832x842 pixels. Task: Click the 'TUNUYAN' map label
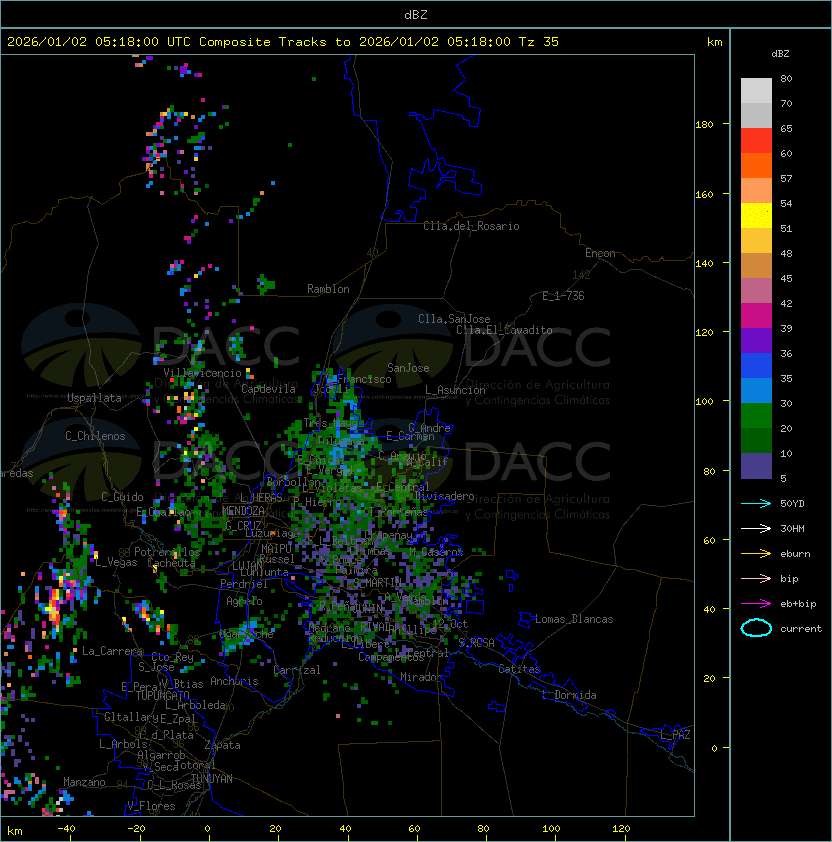click(212, 779)
